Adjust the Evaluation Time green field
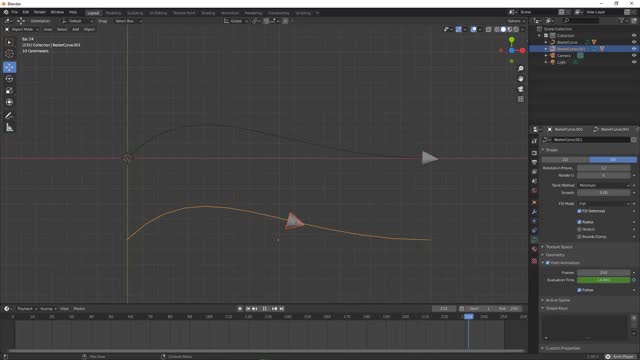 tap(604, 280)
